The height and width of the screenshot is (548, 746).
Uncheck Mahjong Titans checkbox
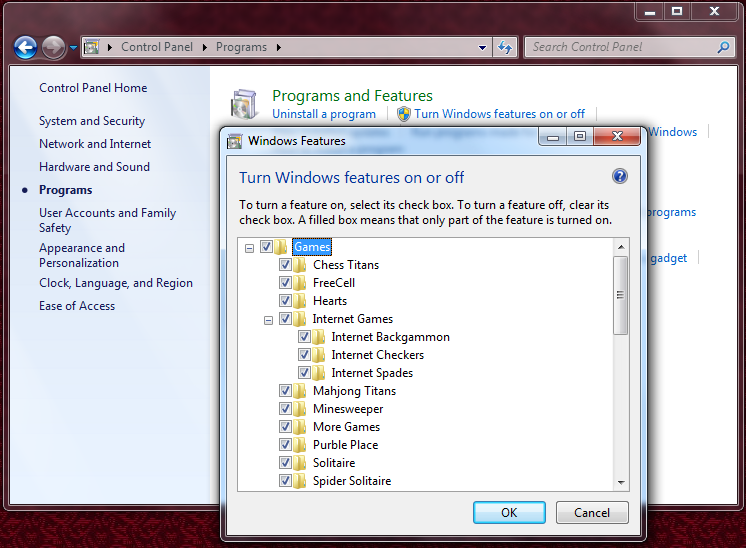pos(285,391)
